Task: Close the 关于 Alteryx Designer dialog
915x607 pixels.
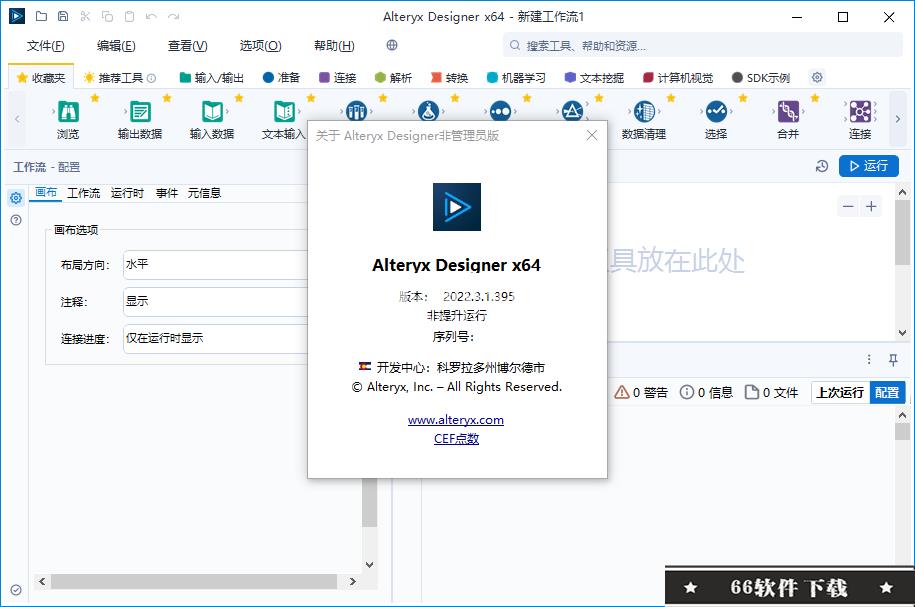Action: pos(592,135)
